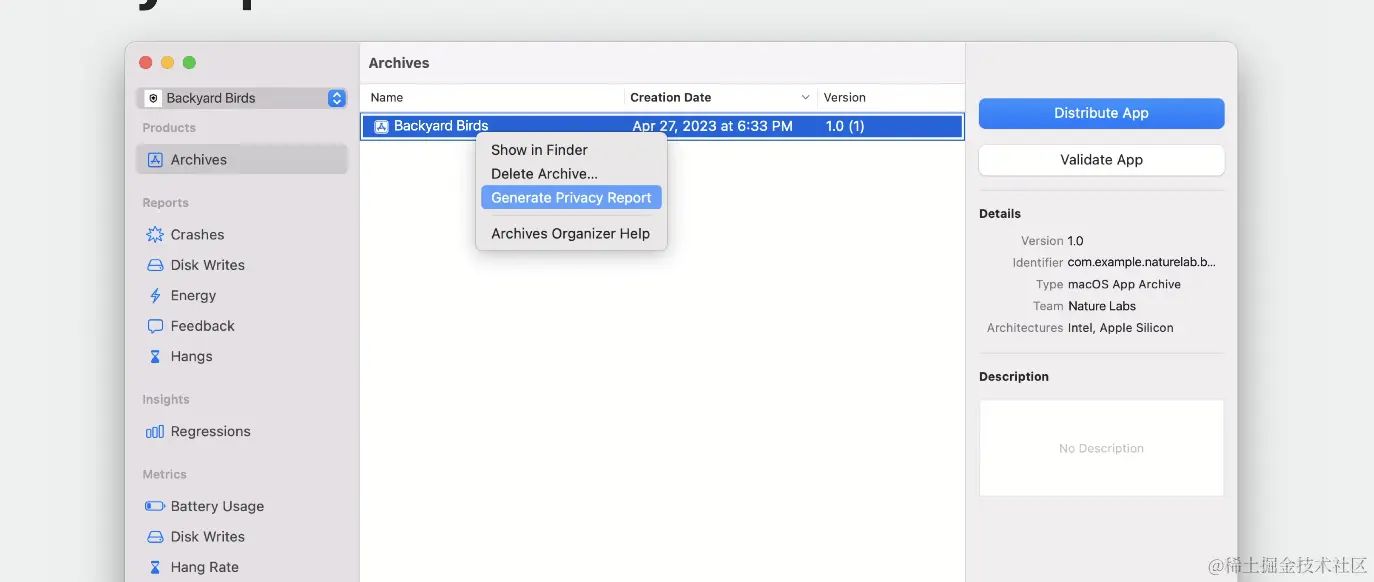Click the Hangs hourglass icon
1374x582 pixels.
coord(155,357)
